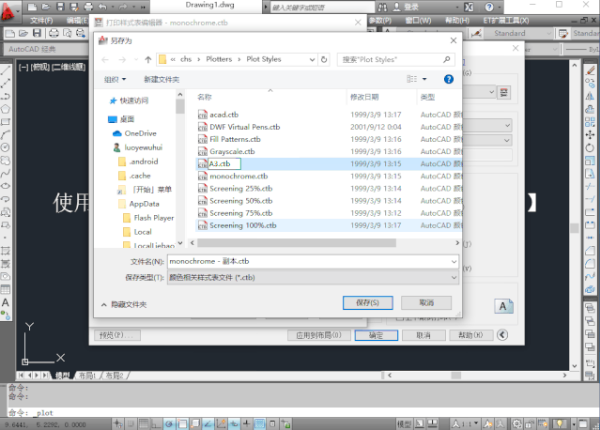Screen dimensions: 600x430
Task: Select the Polygon draw tool
Action: coord(5,109)
